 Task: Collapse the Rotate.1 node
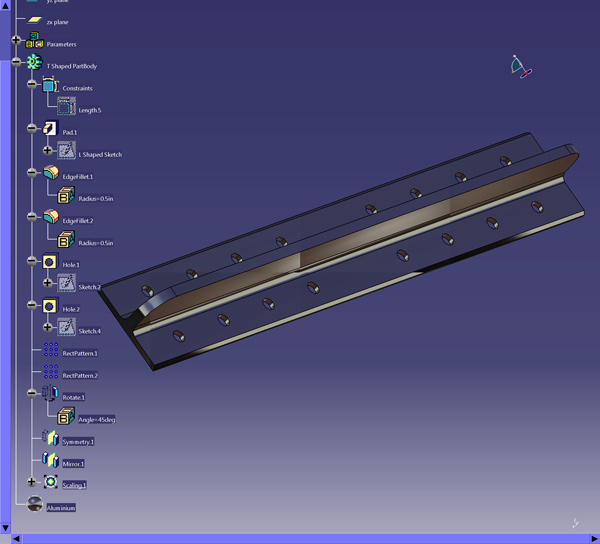pyautogui.click(x=32, y=394)
